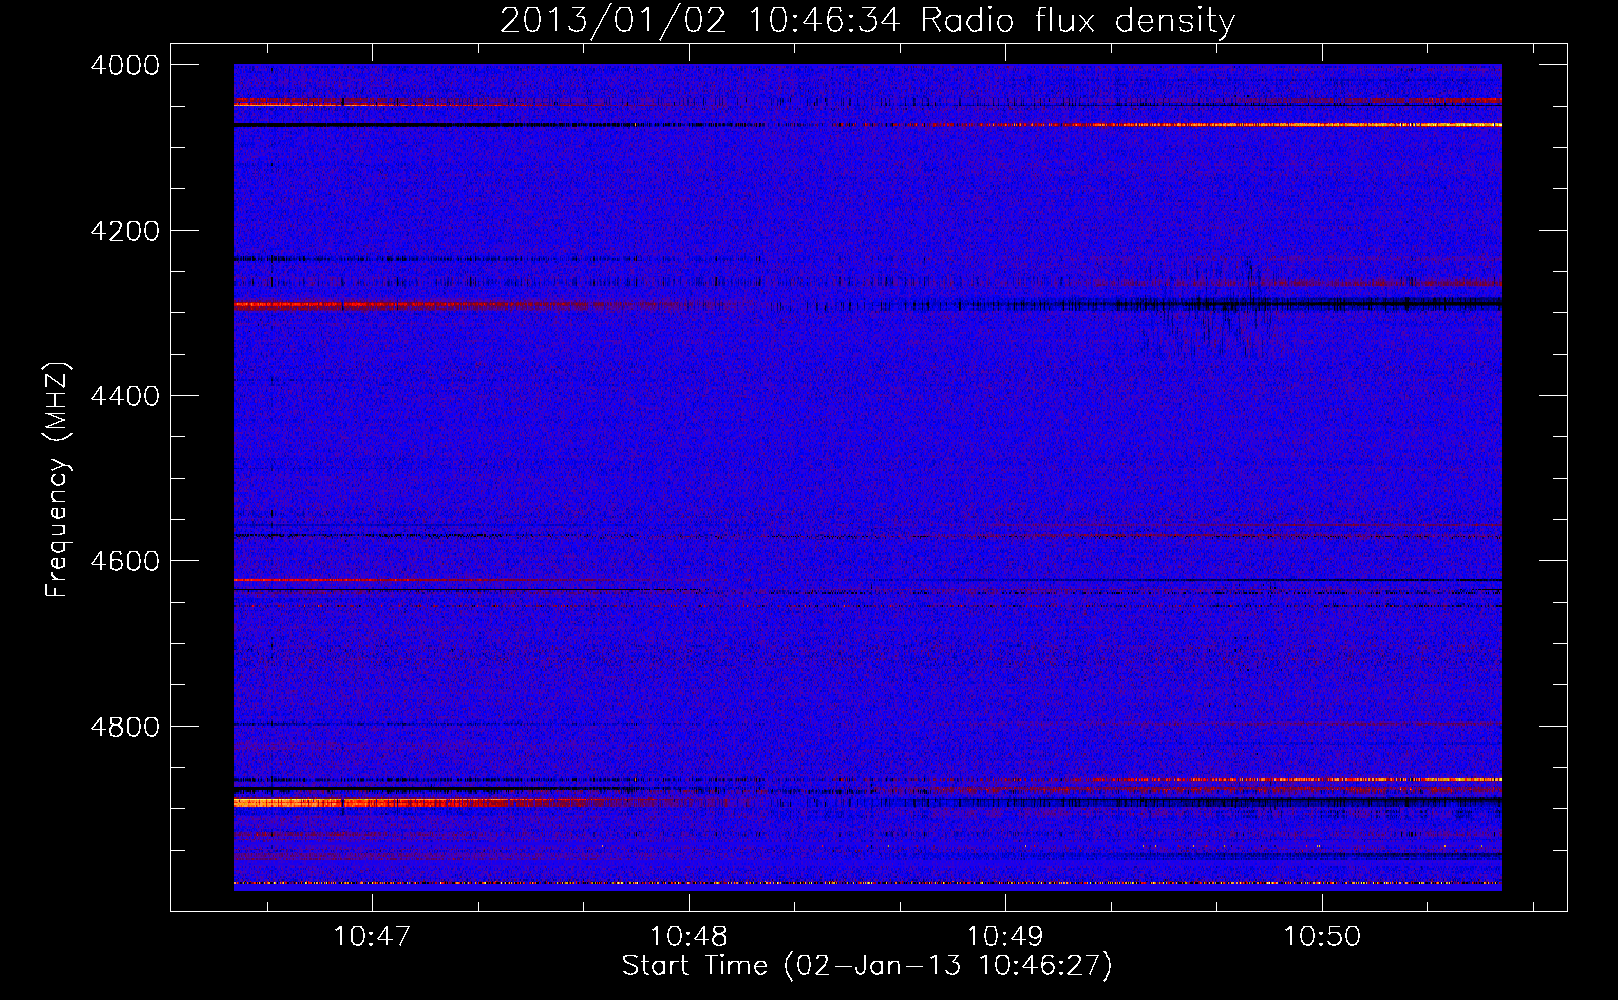Click the 10:48 time tick label

click(x=689, y=936)
